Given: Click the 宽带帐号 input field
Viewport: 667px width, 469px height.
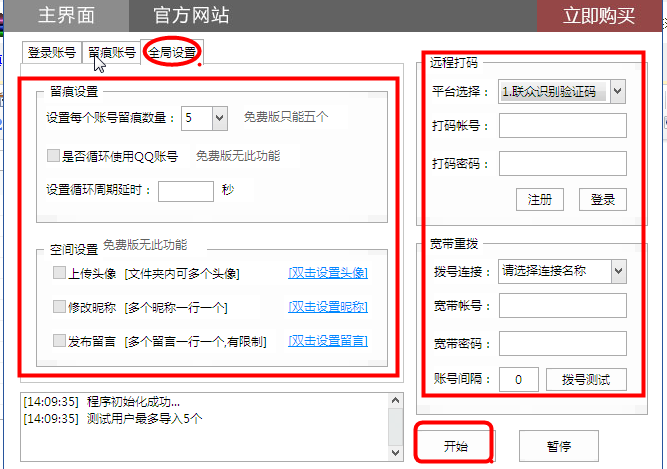Looking at the screenshot, I should tap(563, 305).
